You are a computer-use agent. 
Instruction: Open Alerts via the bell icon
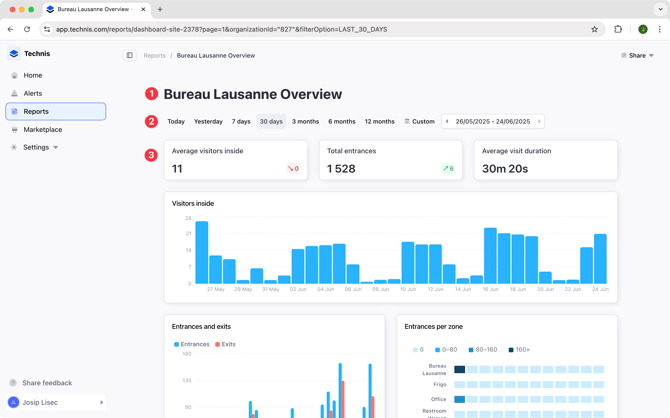pos(14,93)
